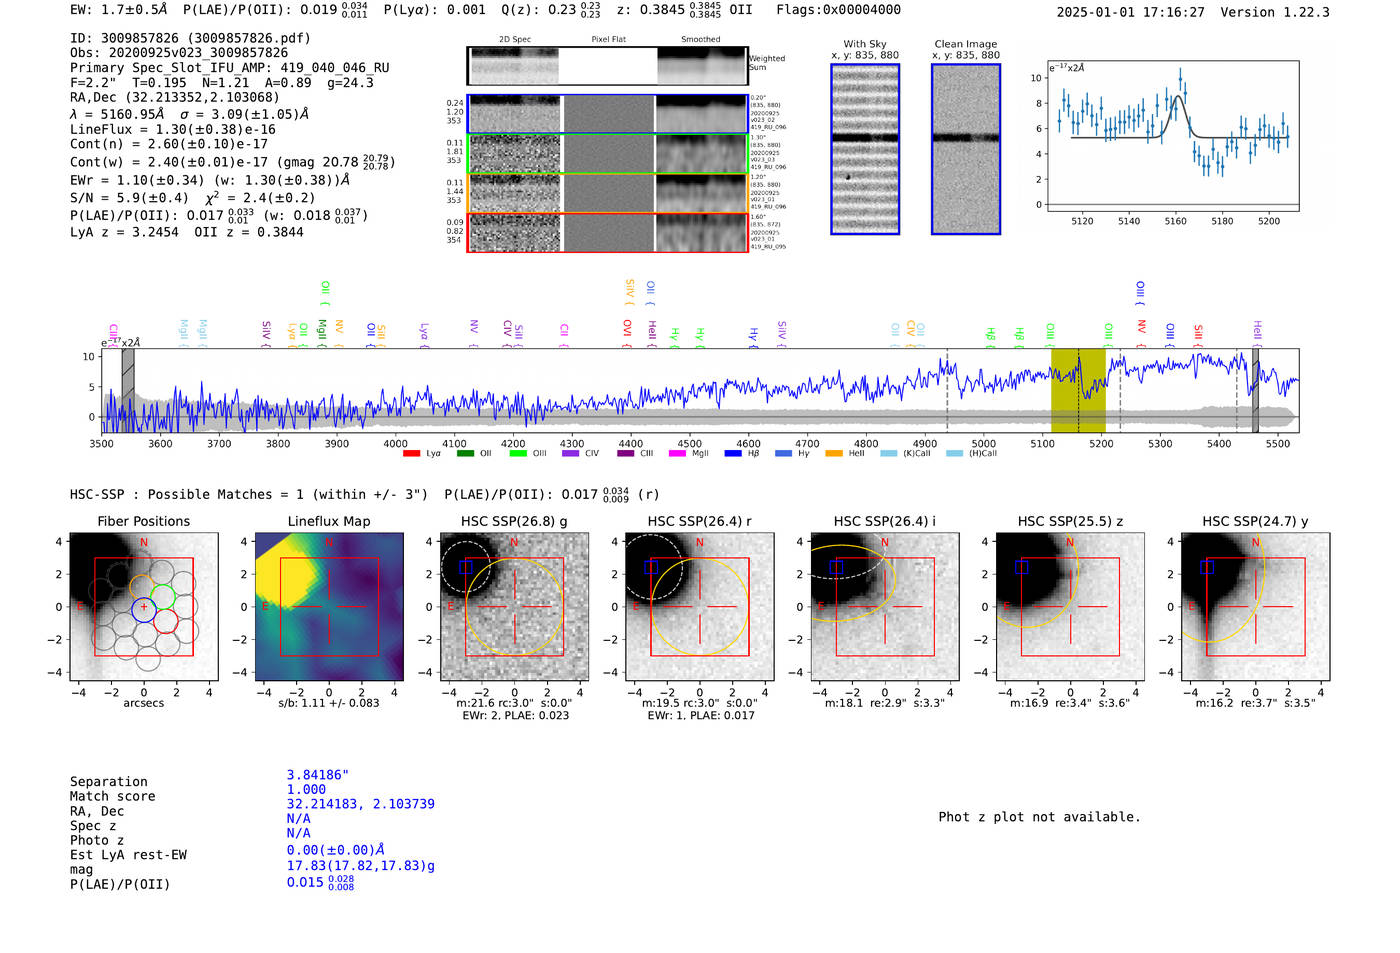
Task: Click the hatched gray bar near 3550 Å
Action: pyautogui.click(x=128, y=390)
